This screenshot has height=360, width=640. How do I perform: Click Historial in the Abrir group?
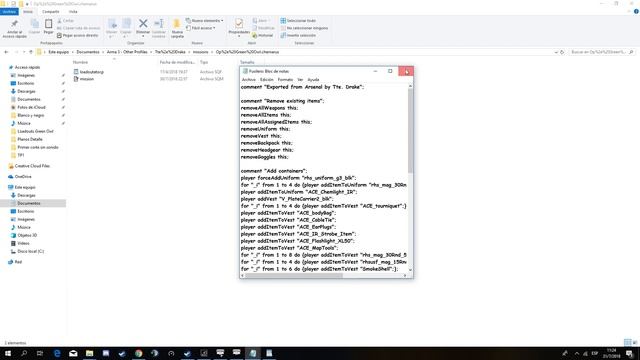(x=262, y=36)
